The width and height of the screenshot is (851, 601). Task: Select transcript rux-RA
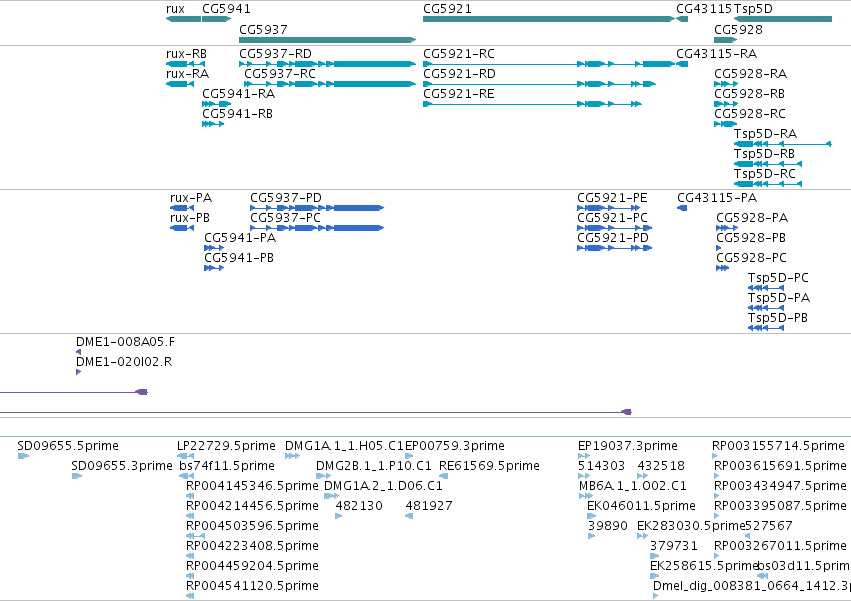tap(180, 84)
